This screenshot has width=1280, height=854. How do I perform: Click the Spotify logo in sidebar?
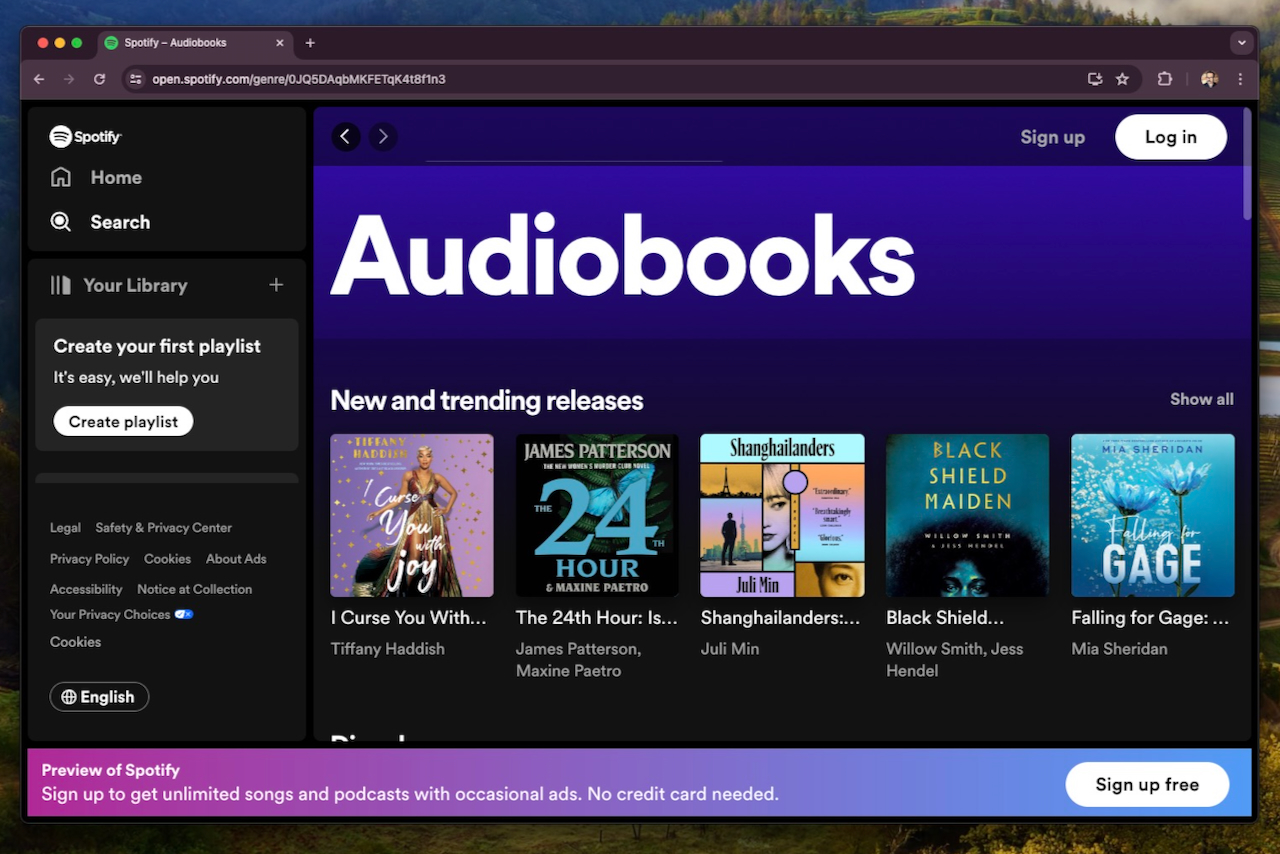pos(86,137)
